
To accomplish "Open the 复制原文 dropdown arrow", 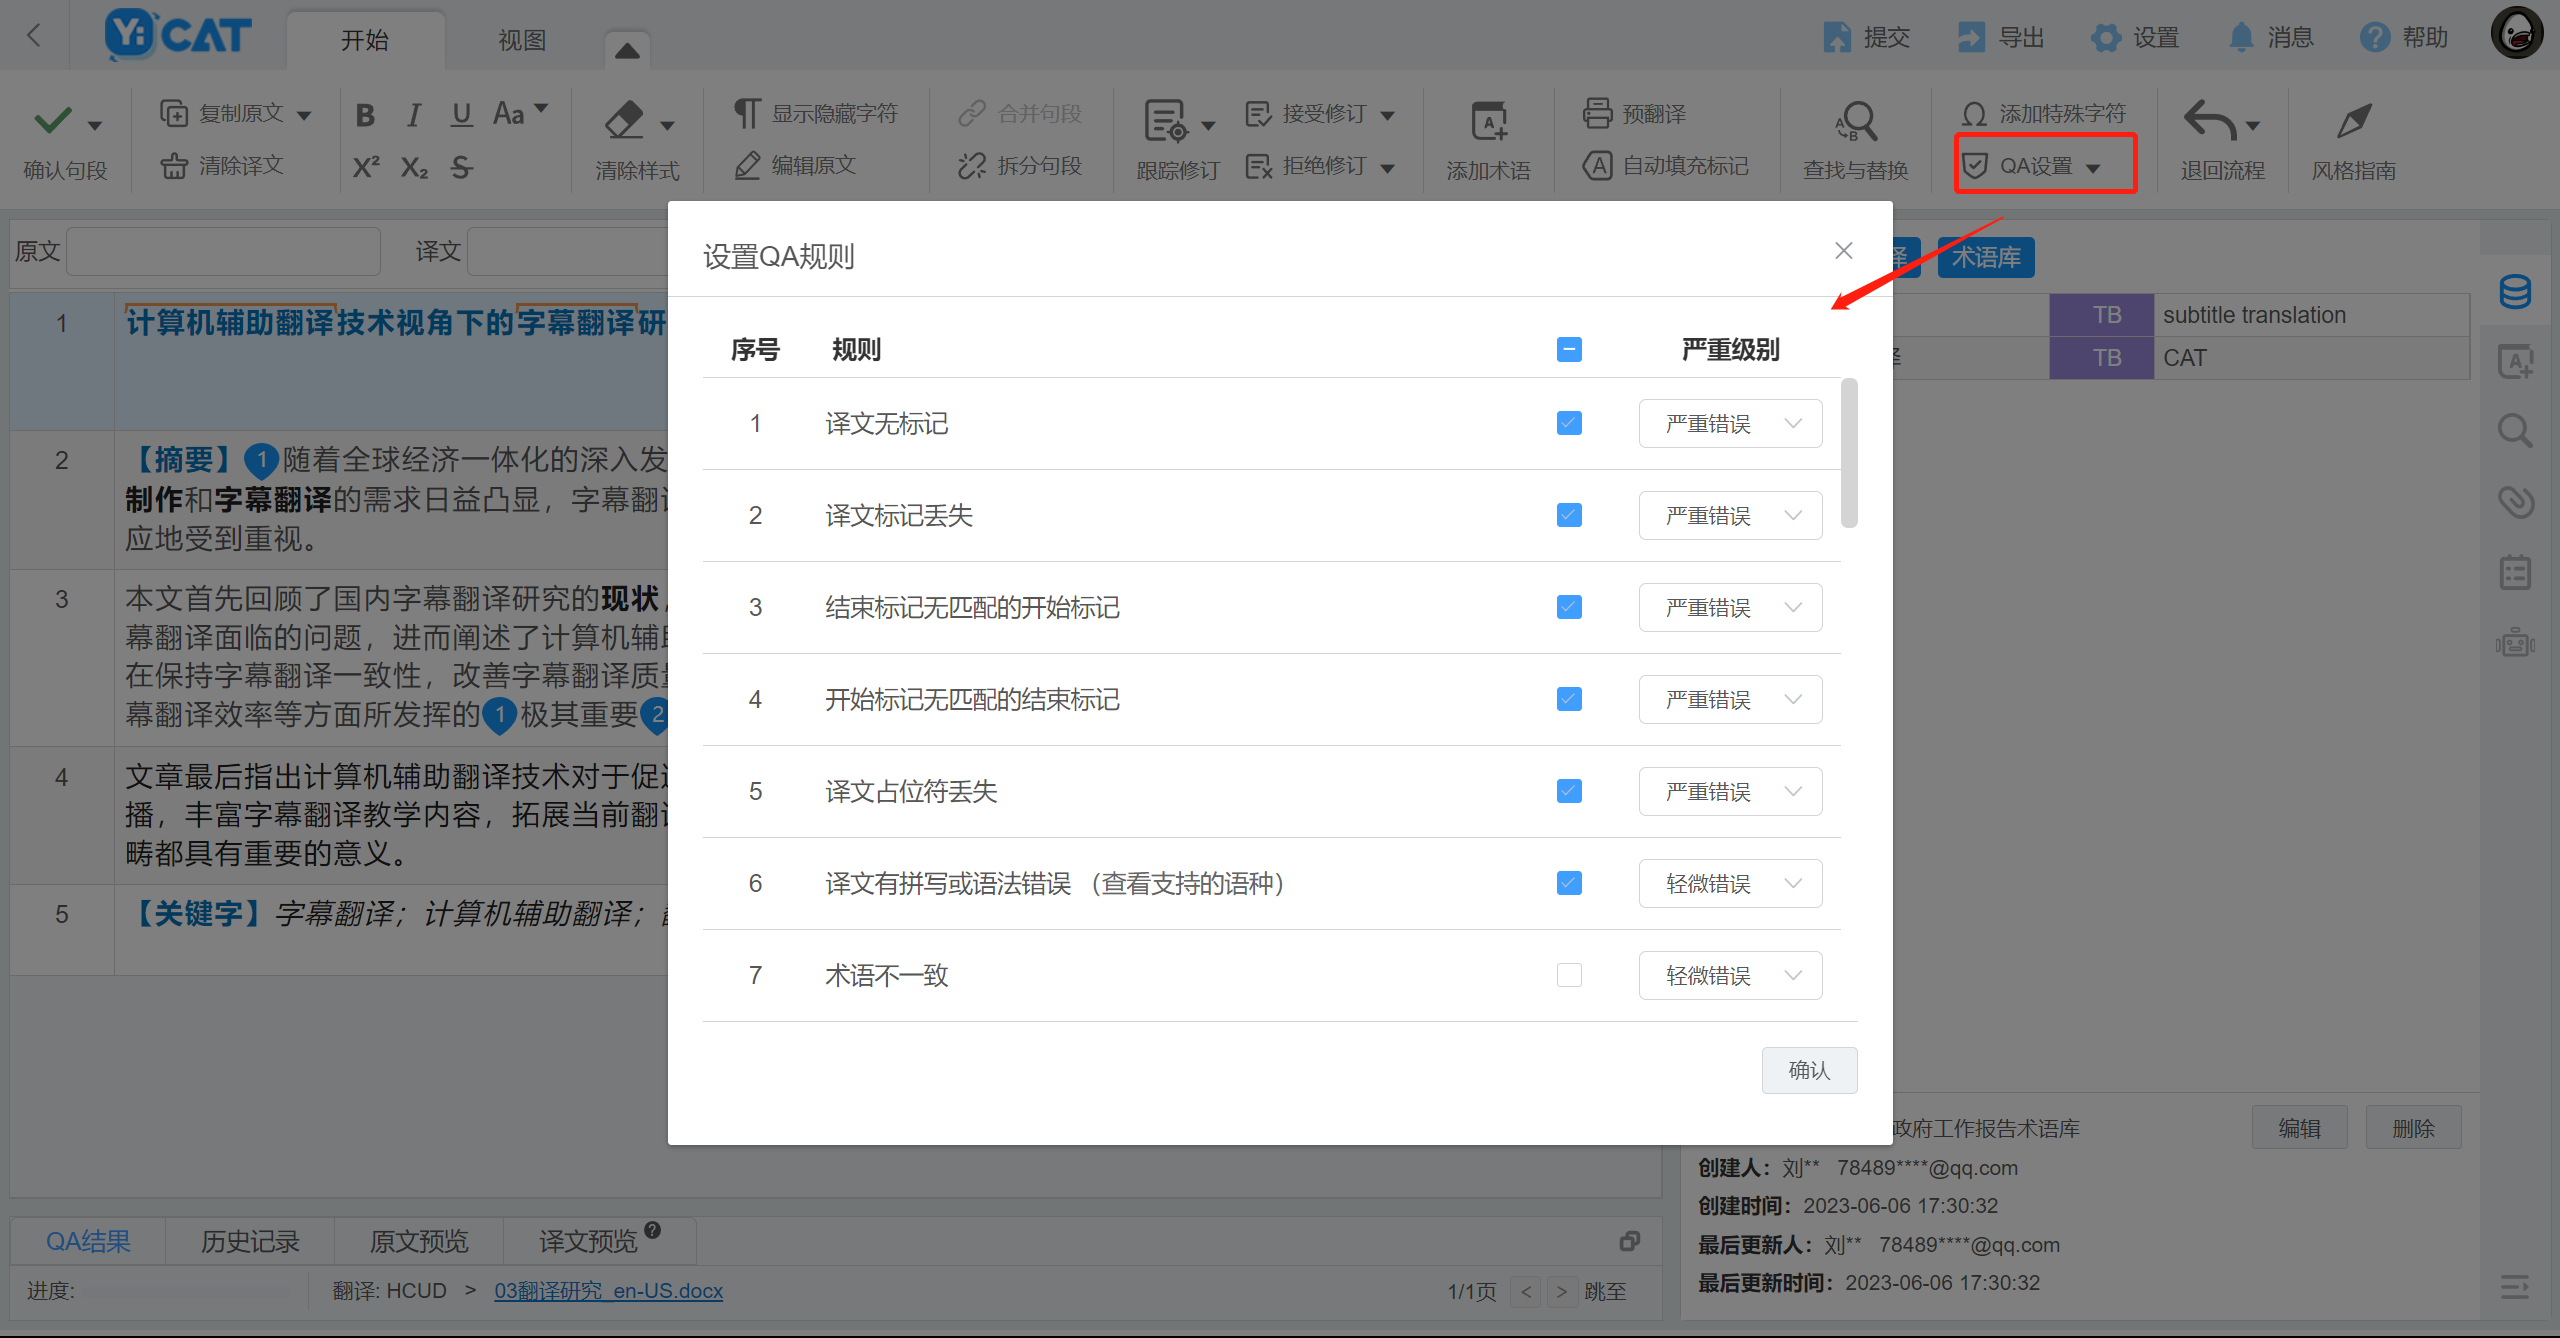I will tap(308, 113).
